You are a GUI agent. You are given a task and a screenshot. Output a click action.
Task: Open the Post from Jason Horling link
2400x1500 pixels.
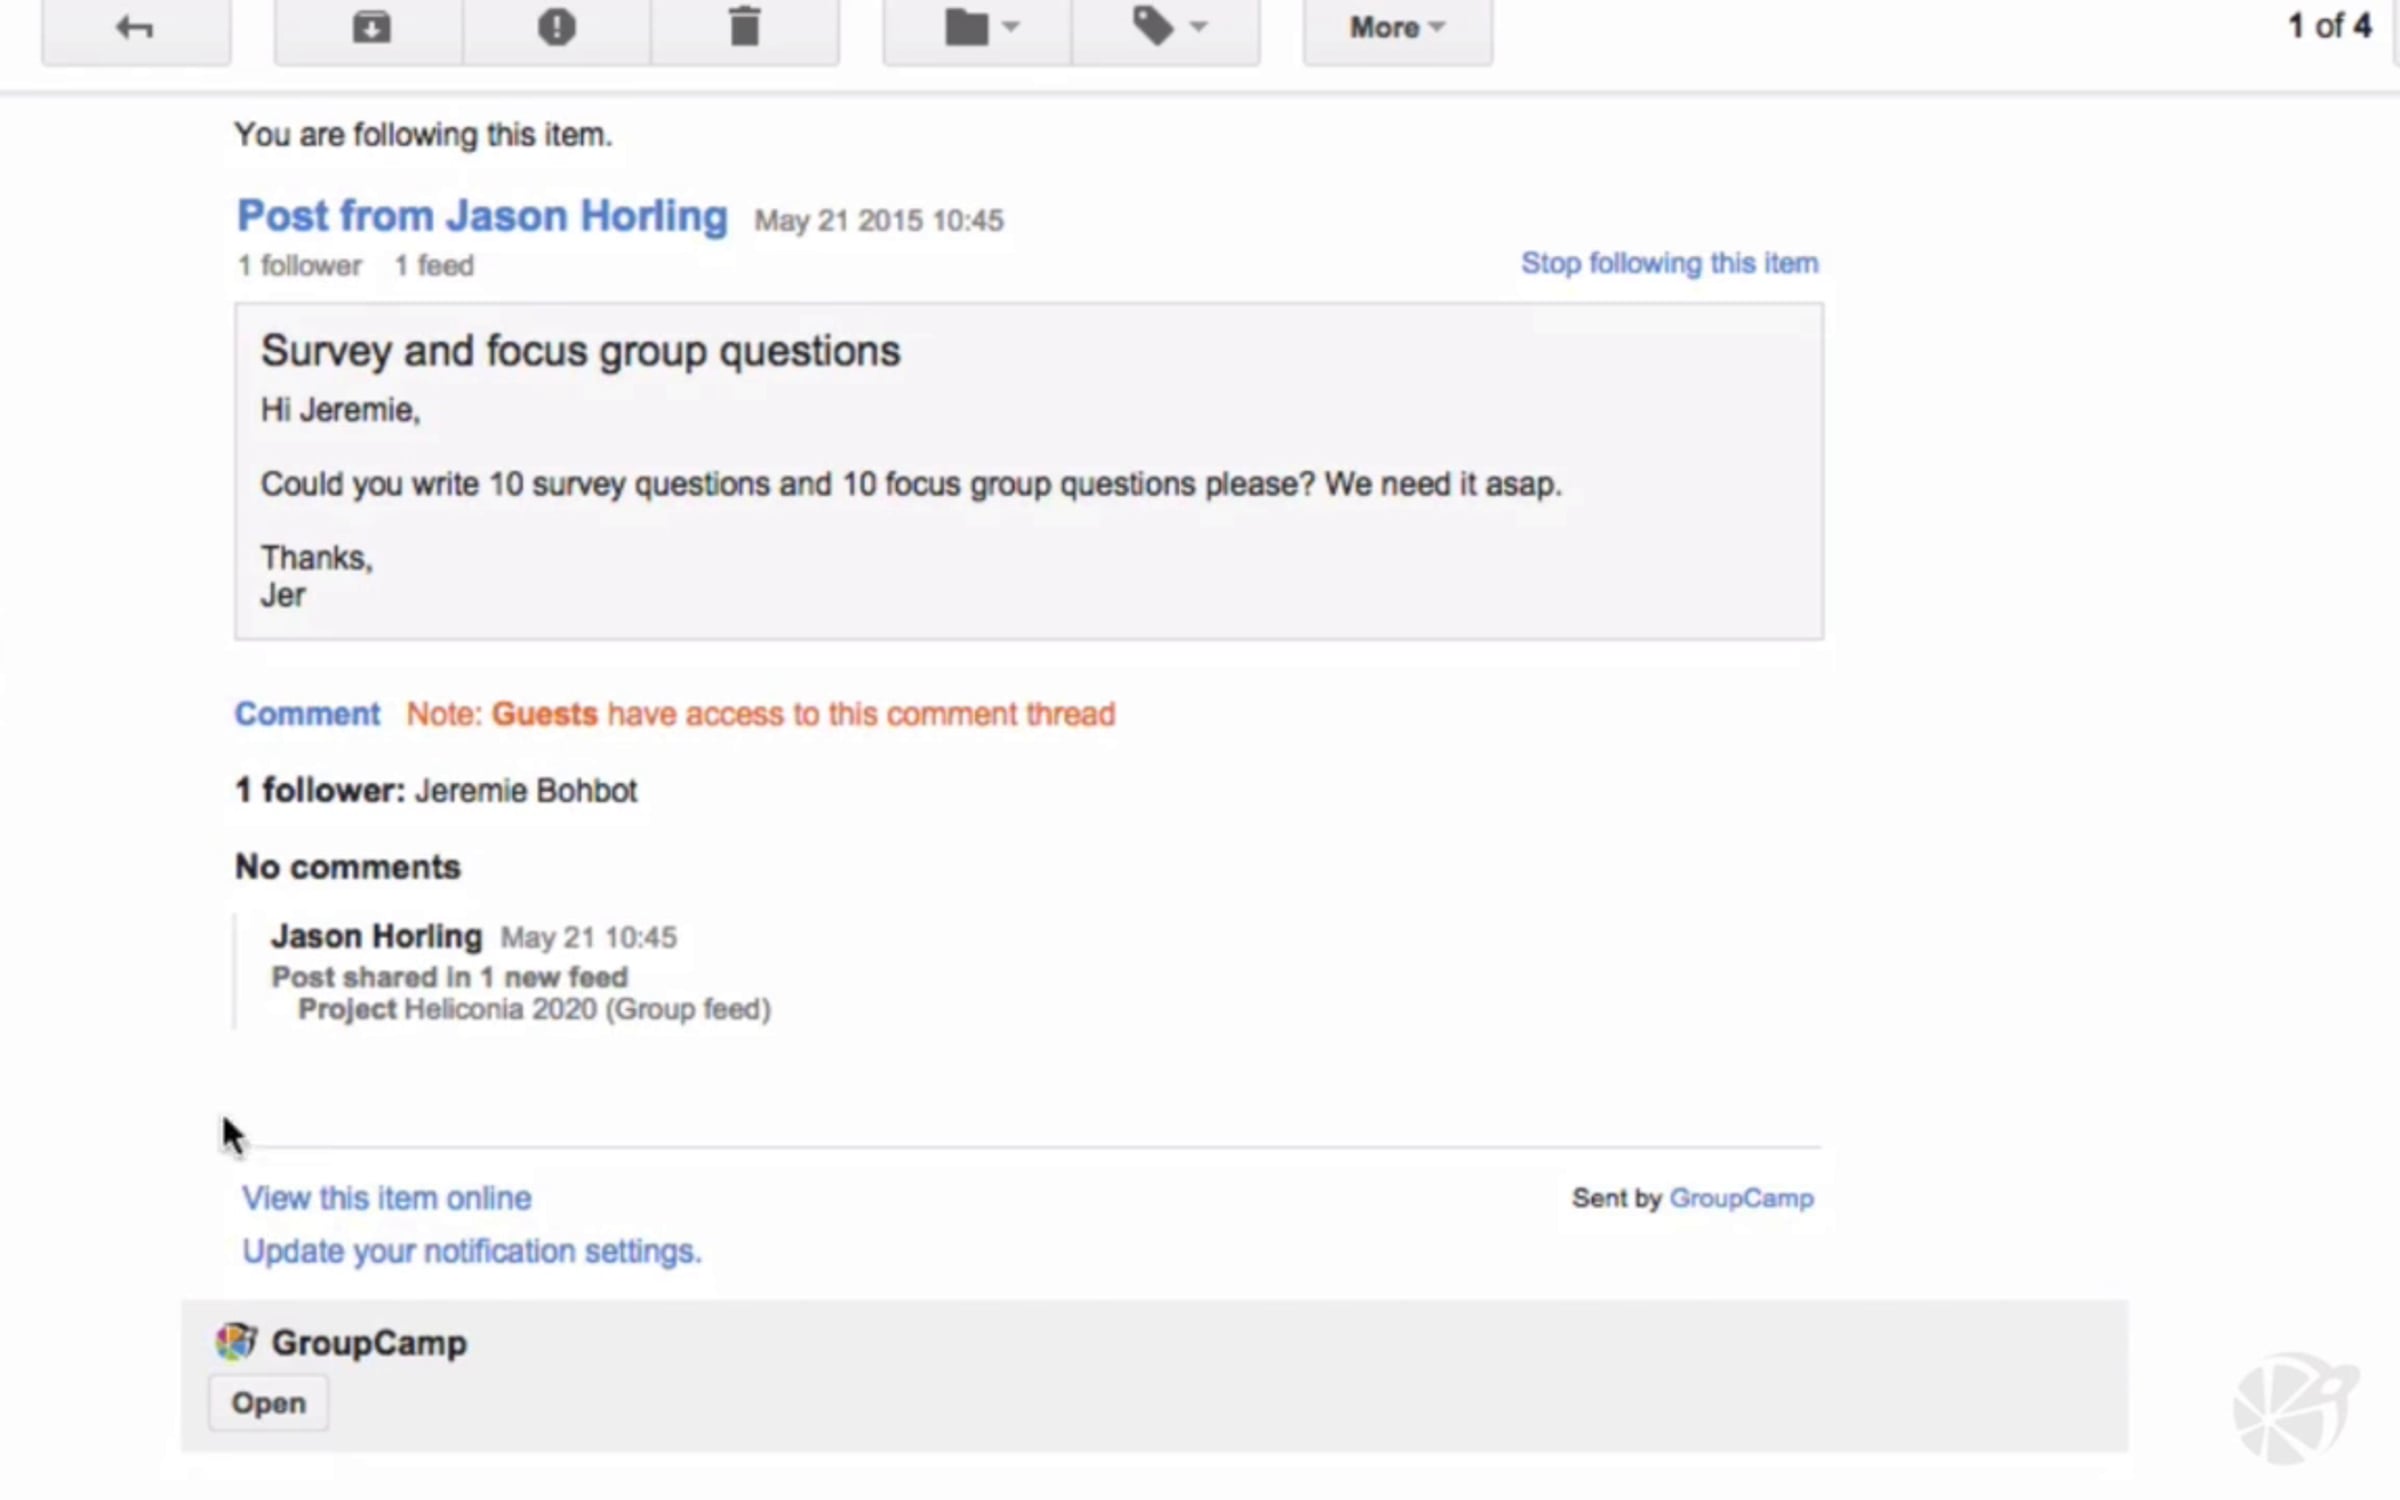[482, 216]
